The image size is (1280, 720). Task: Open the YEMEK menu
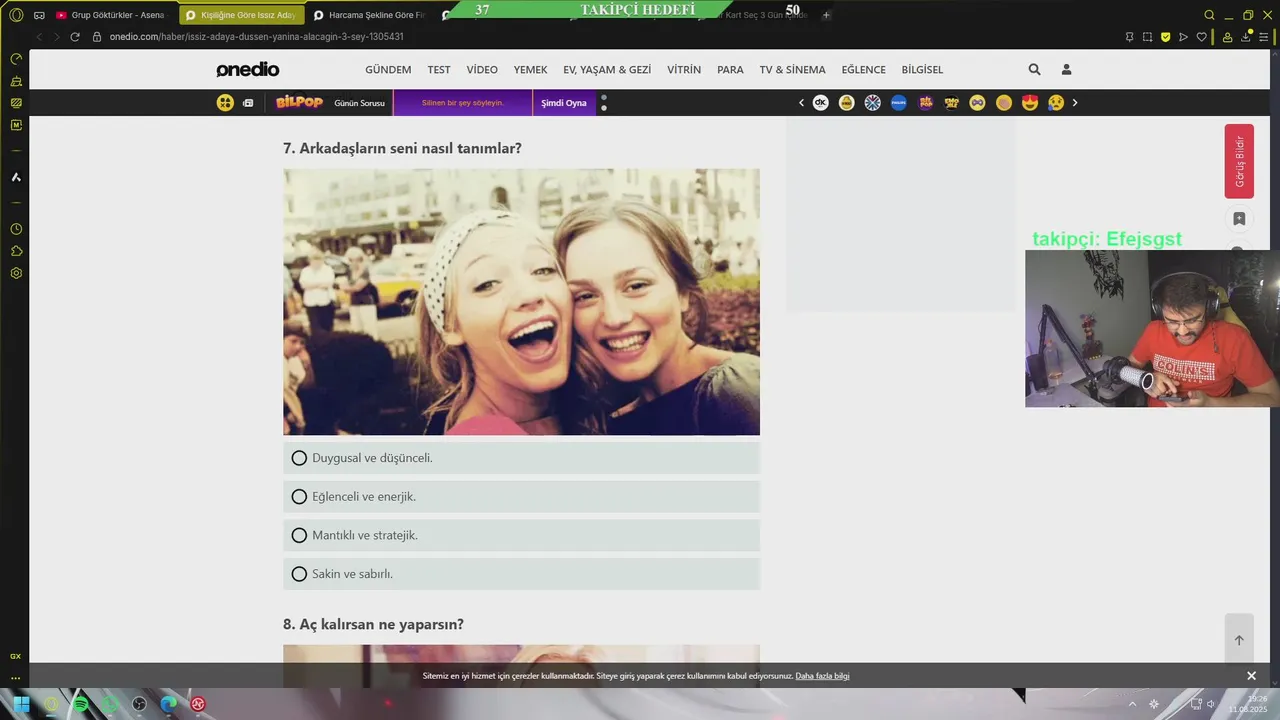(x=530, y=70)
